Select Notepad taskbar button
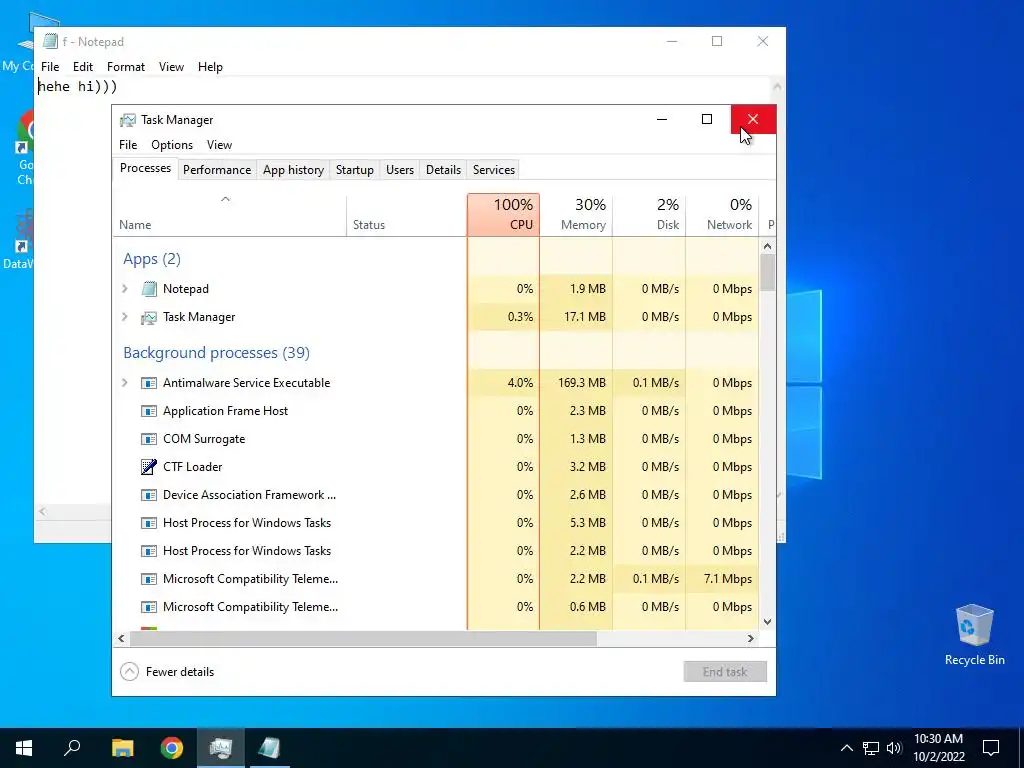 tap(269, 748)
